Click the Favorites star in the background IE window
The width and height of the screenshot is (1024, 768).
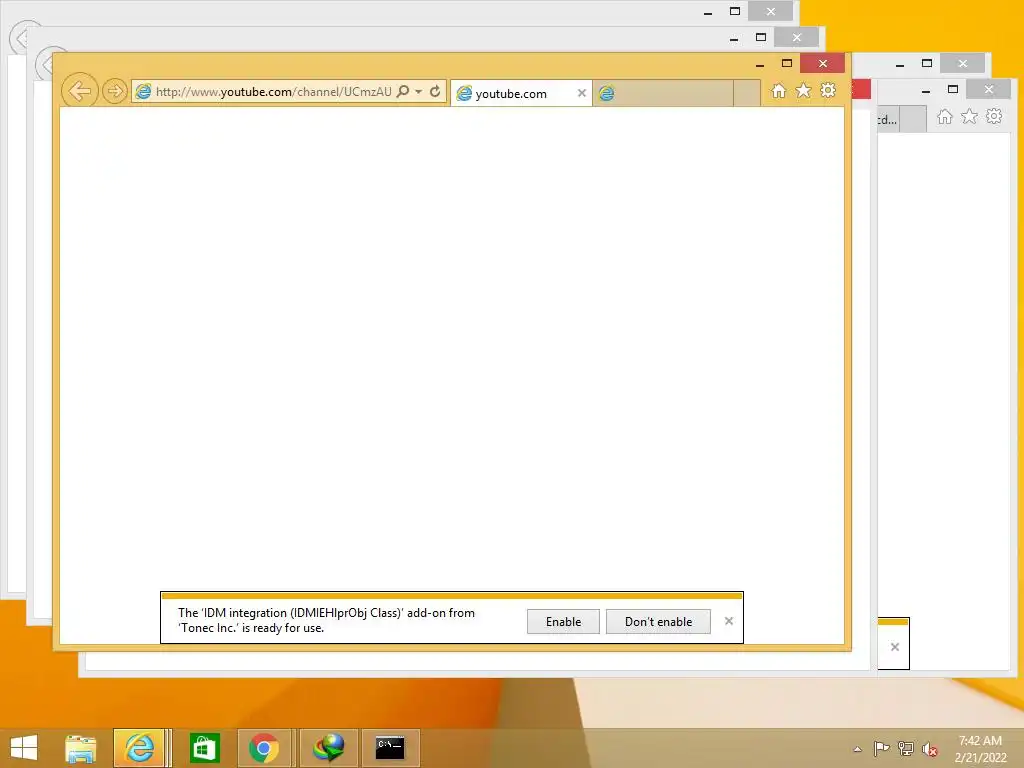click(x=969, y=117)
